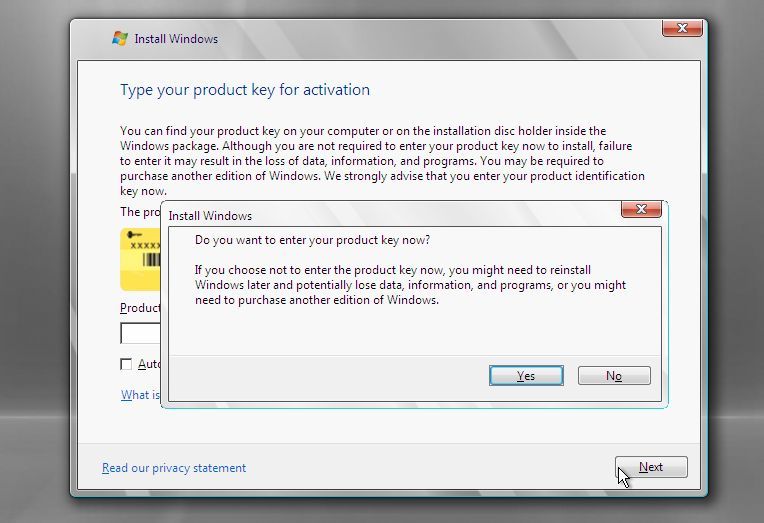This screenshot has width=764, height=523.
Task: Open the 'What is activation' link
Action: coord(140,395)
